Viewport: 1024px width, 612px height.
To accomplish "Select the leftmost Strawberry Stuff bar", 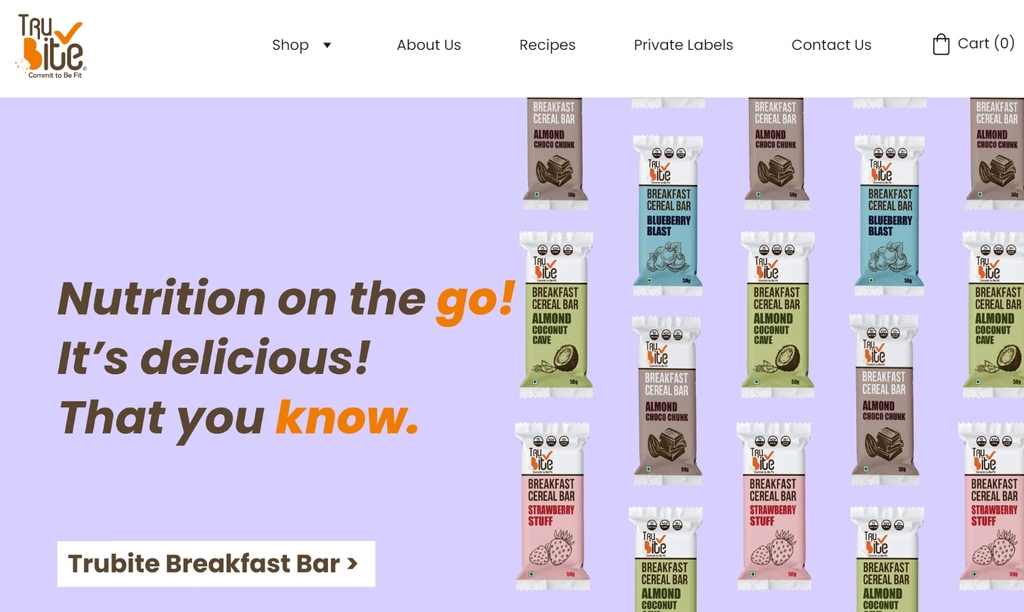I will click(x=552, y=505).
